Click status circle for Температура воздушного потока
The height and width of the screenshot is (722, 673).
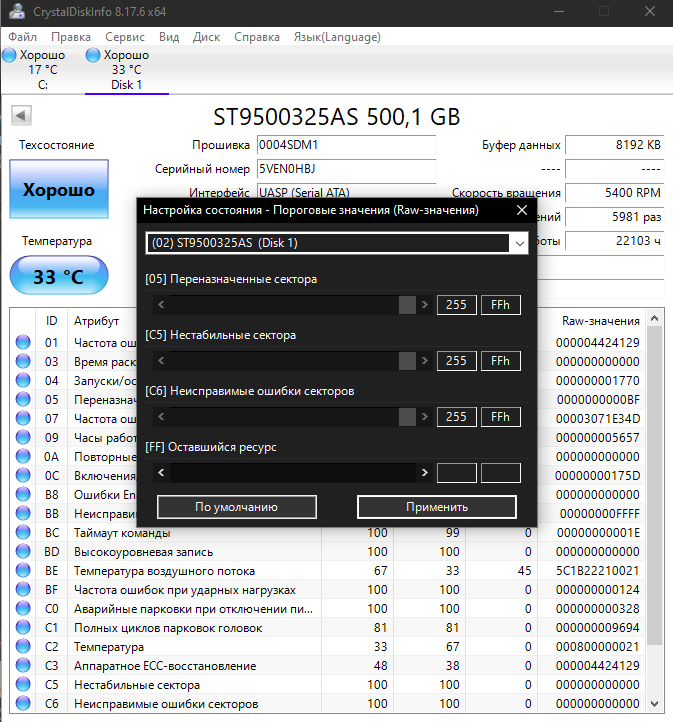tap(23, 571)
